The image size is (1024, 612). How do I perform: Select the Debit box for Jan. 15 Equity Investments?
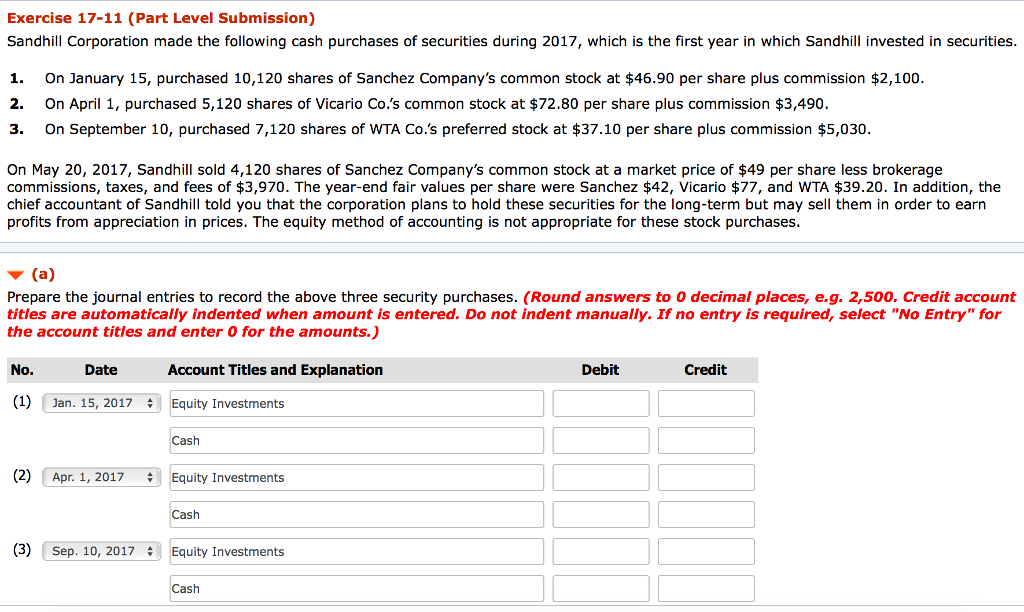tap(600, 403)
